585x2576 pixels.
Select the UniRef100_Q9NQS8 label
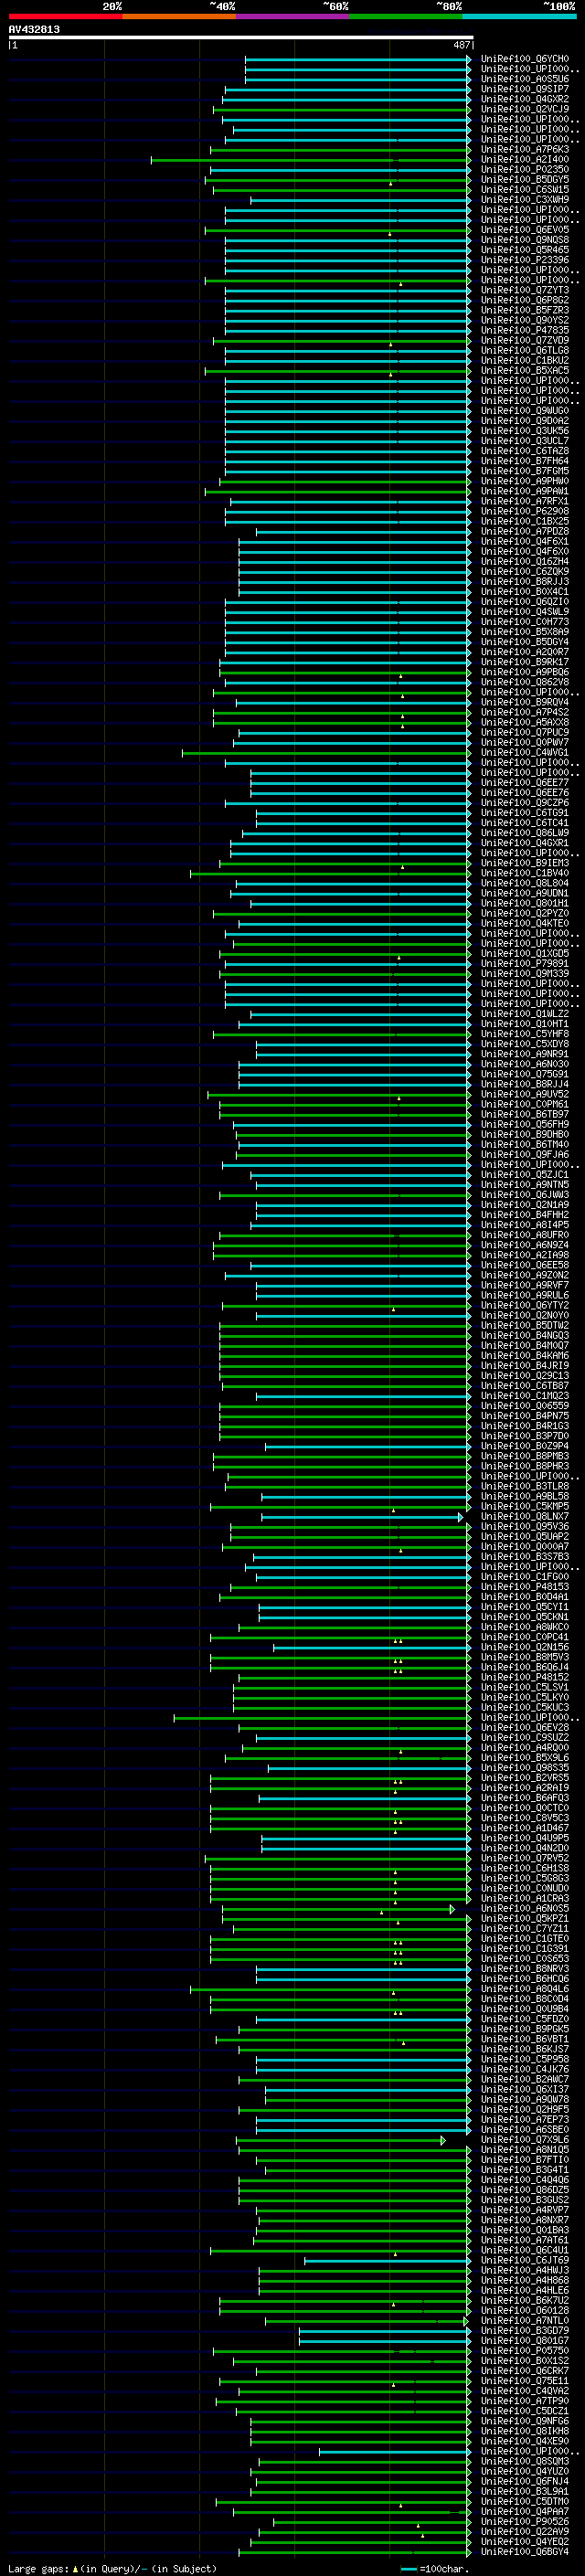click(x=524, y=240)
